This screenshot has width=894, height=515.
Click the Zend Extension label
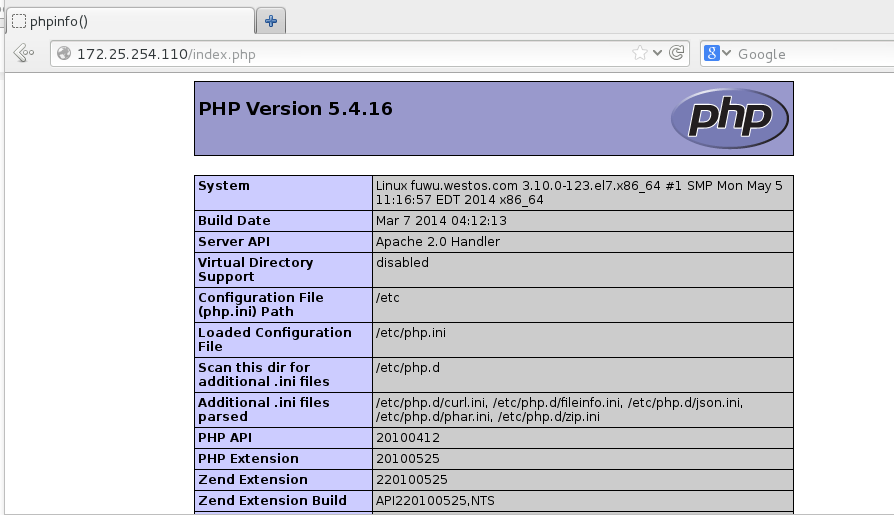[253, 480]
